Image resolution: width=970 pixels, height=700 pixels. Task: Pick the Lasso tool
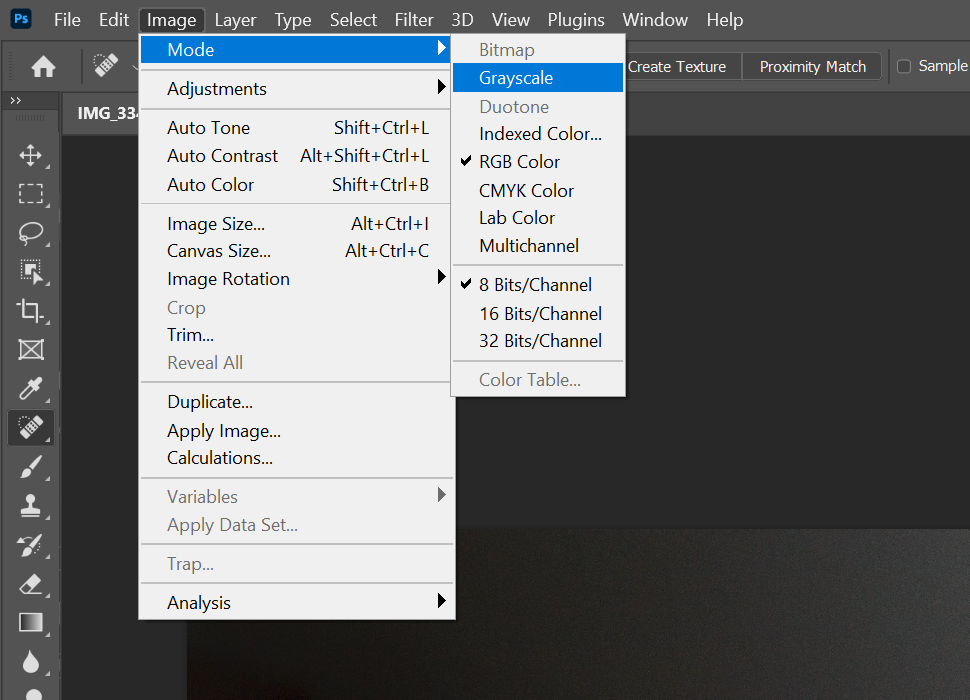point(31,233)
